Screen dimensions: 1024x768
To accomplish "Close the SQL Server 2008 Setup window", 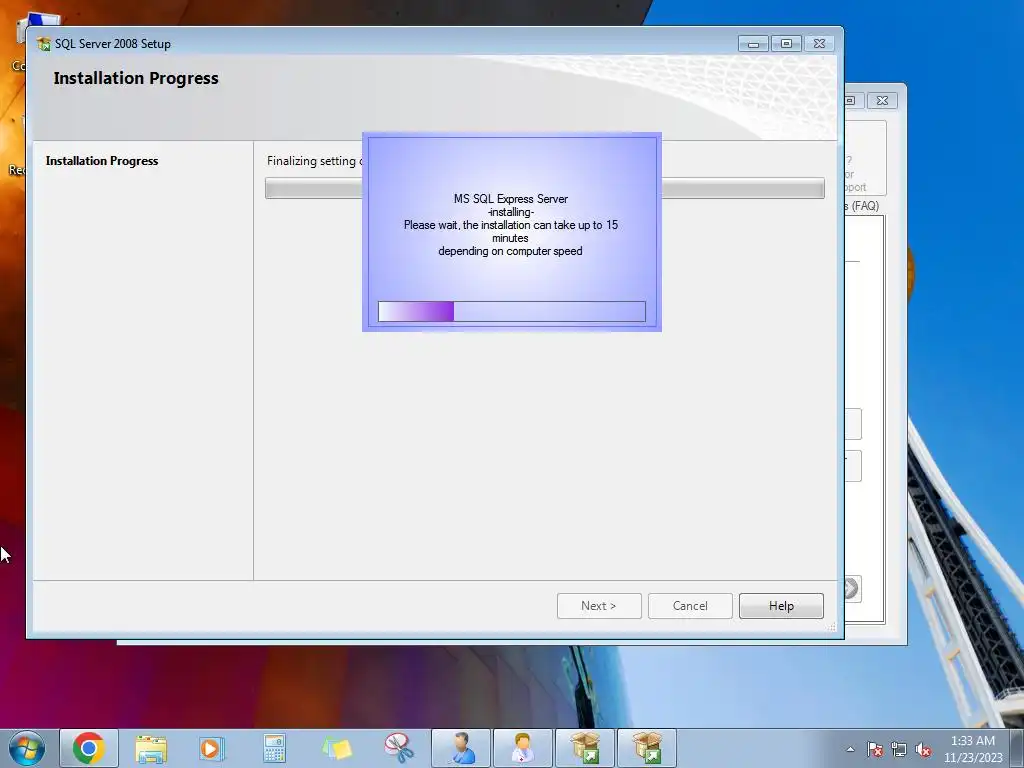I will pyautogui.click(x=819, y=44).
